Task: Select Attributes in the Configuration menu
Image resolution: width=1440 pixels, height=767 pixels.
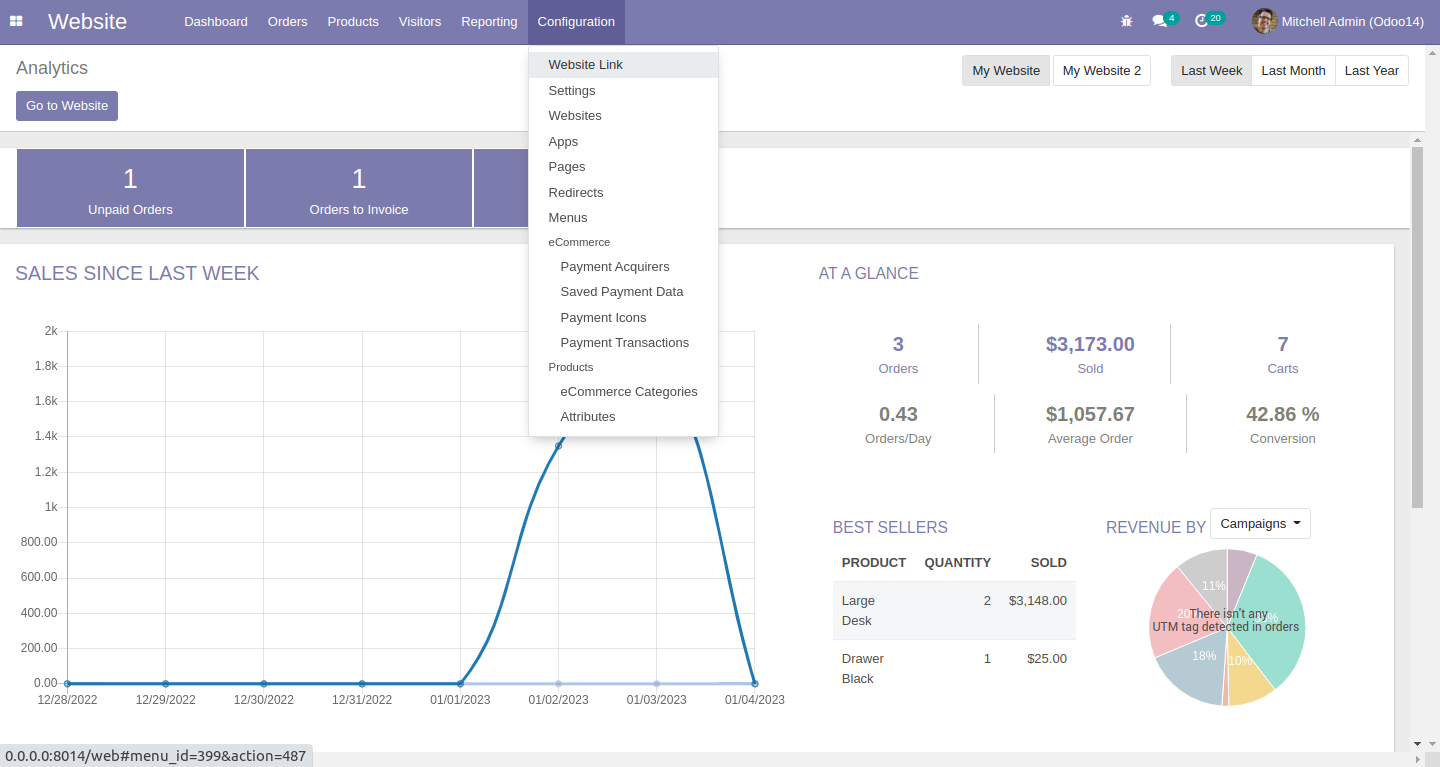Action: [x=587, y=416]
